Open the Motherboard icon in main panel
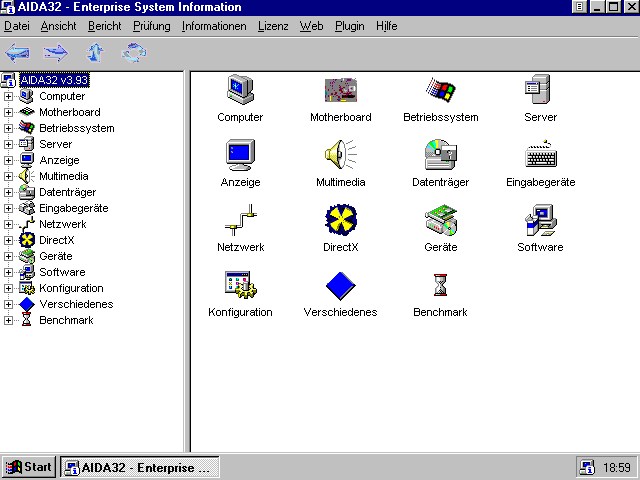Viewport: 640px width, 480px height. coord(340,92)
